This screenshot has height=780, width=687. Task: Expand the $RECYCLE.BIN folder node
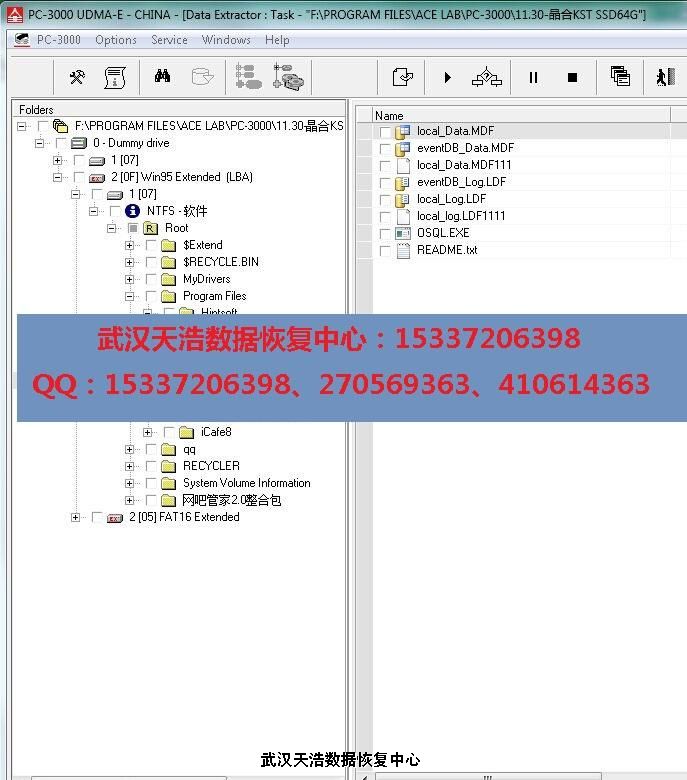(130, 262)
